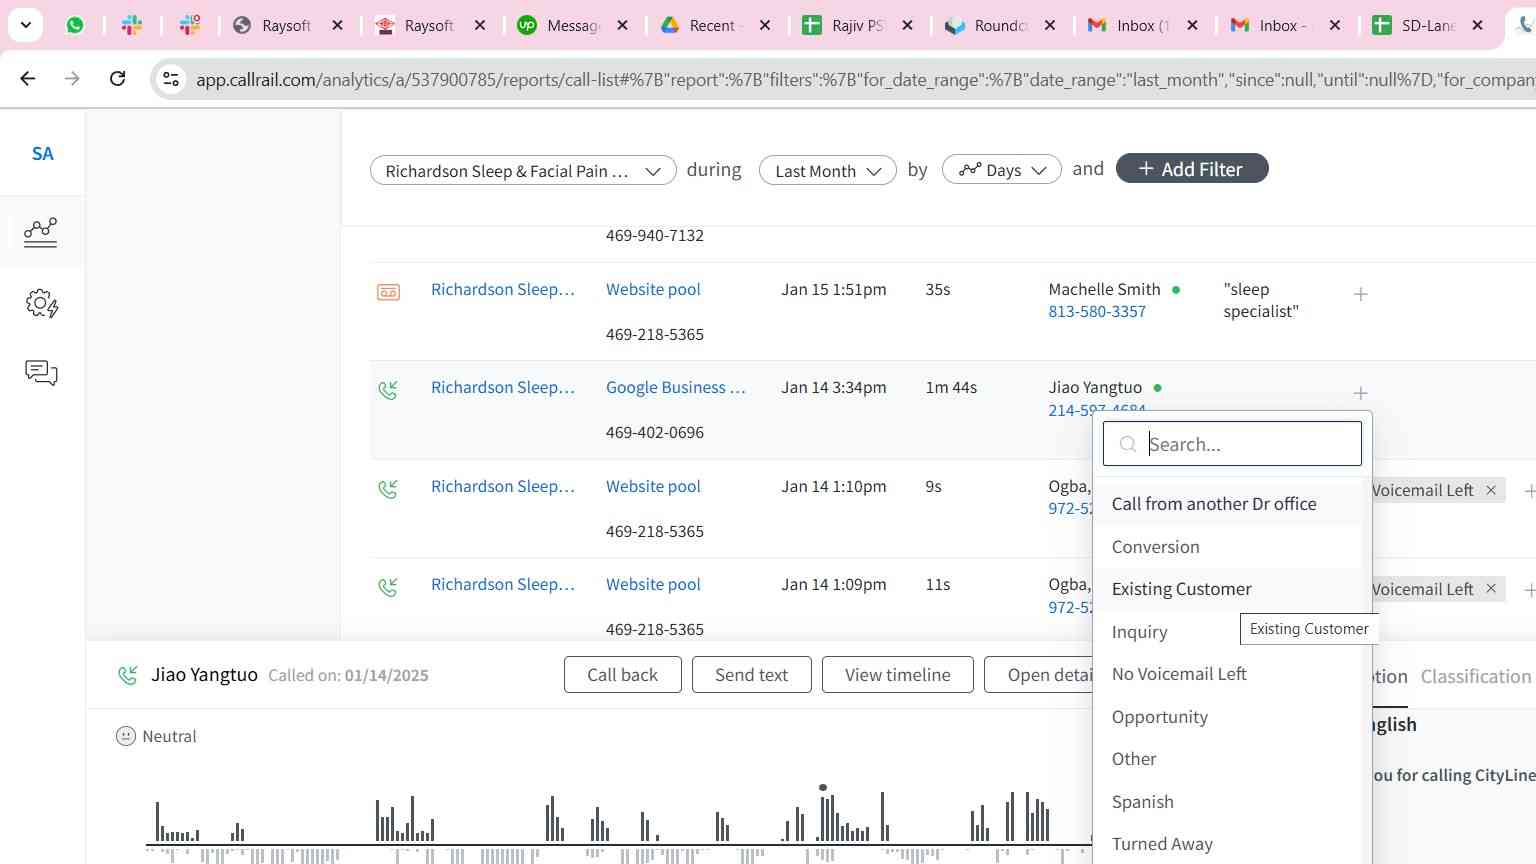Close the Rajiv PS spreadsheet tab
Image resolution: width=1536 pixels, height=864 pixels.
908,25
